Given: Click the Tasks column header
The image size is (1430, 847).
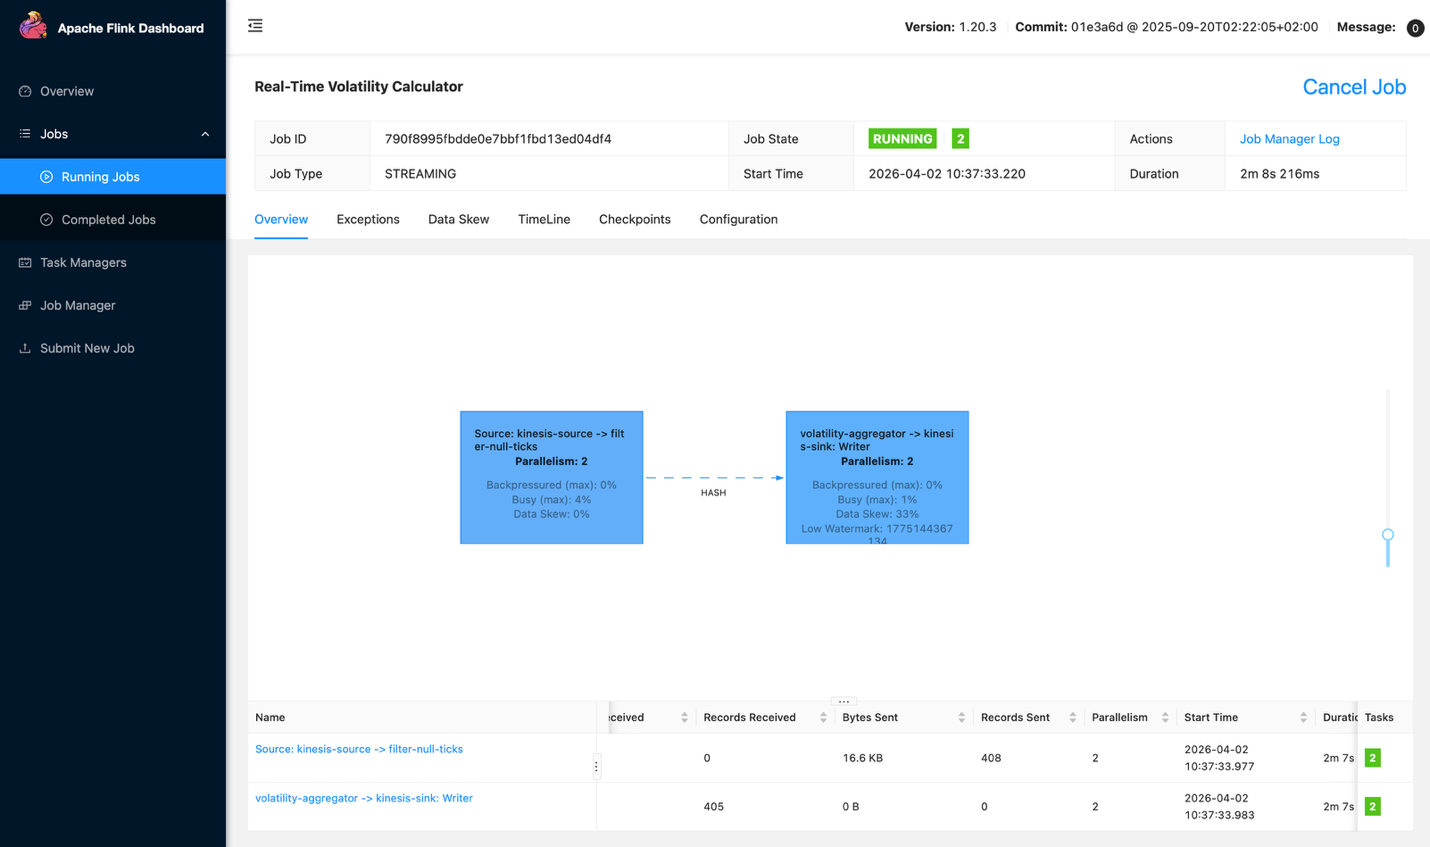Looking at the screenshot, I should (1378, 718).
